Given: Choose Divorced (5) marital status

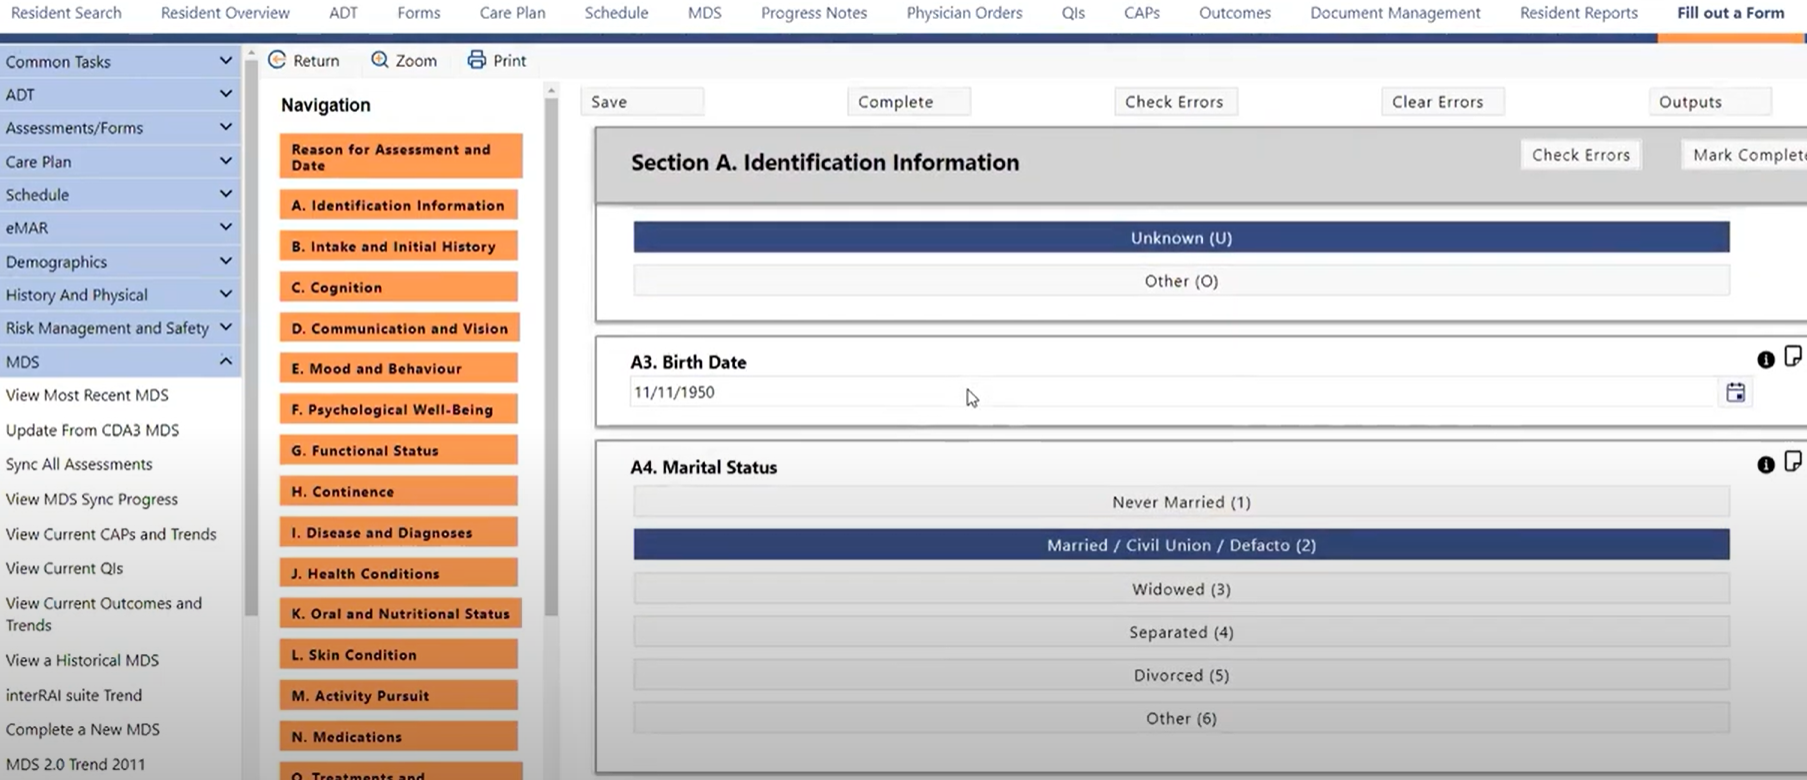Looking at the screenshot, I should click(x=1180, y=675).
